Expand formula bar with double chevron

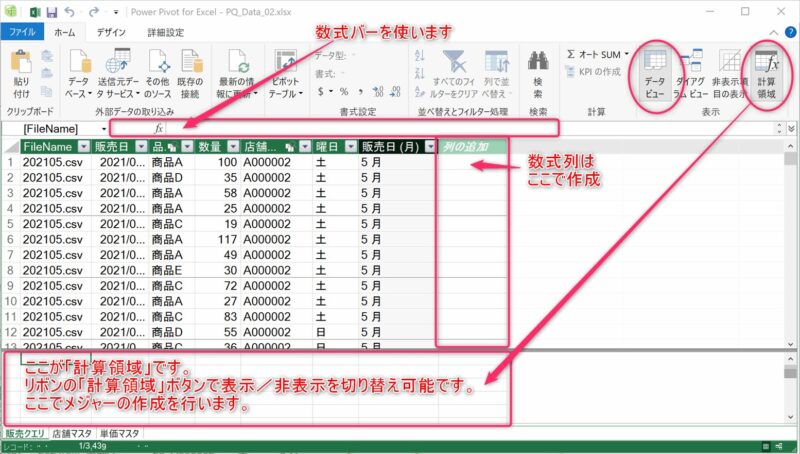[792, 129]
